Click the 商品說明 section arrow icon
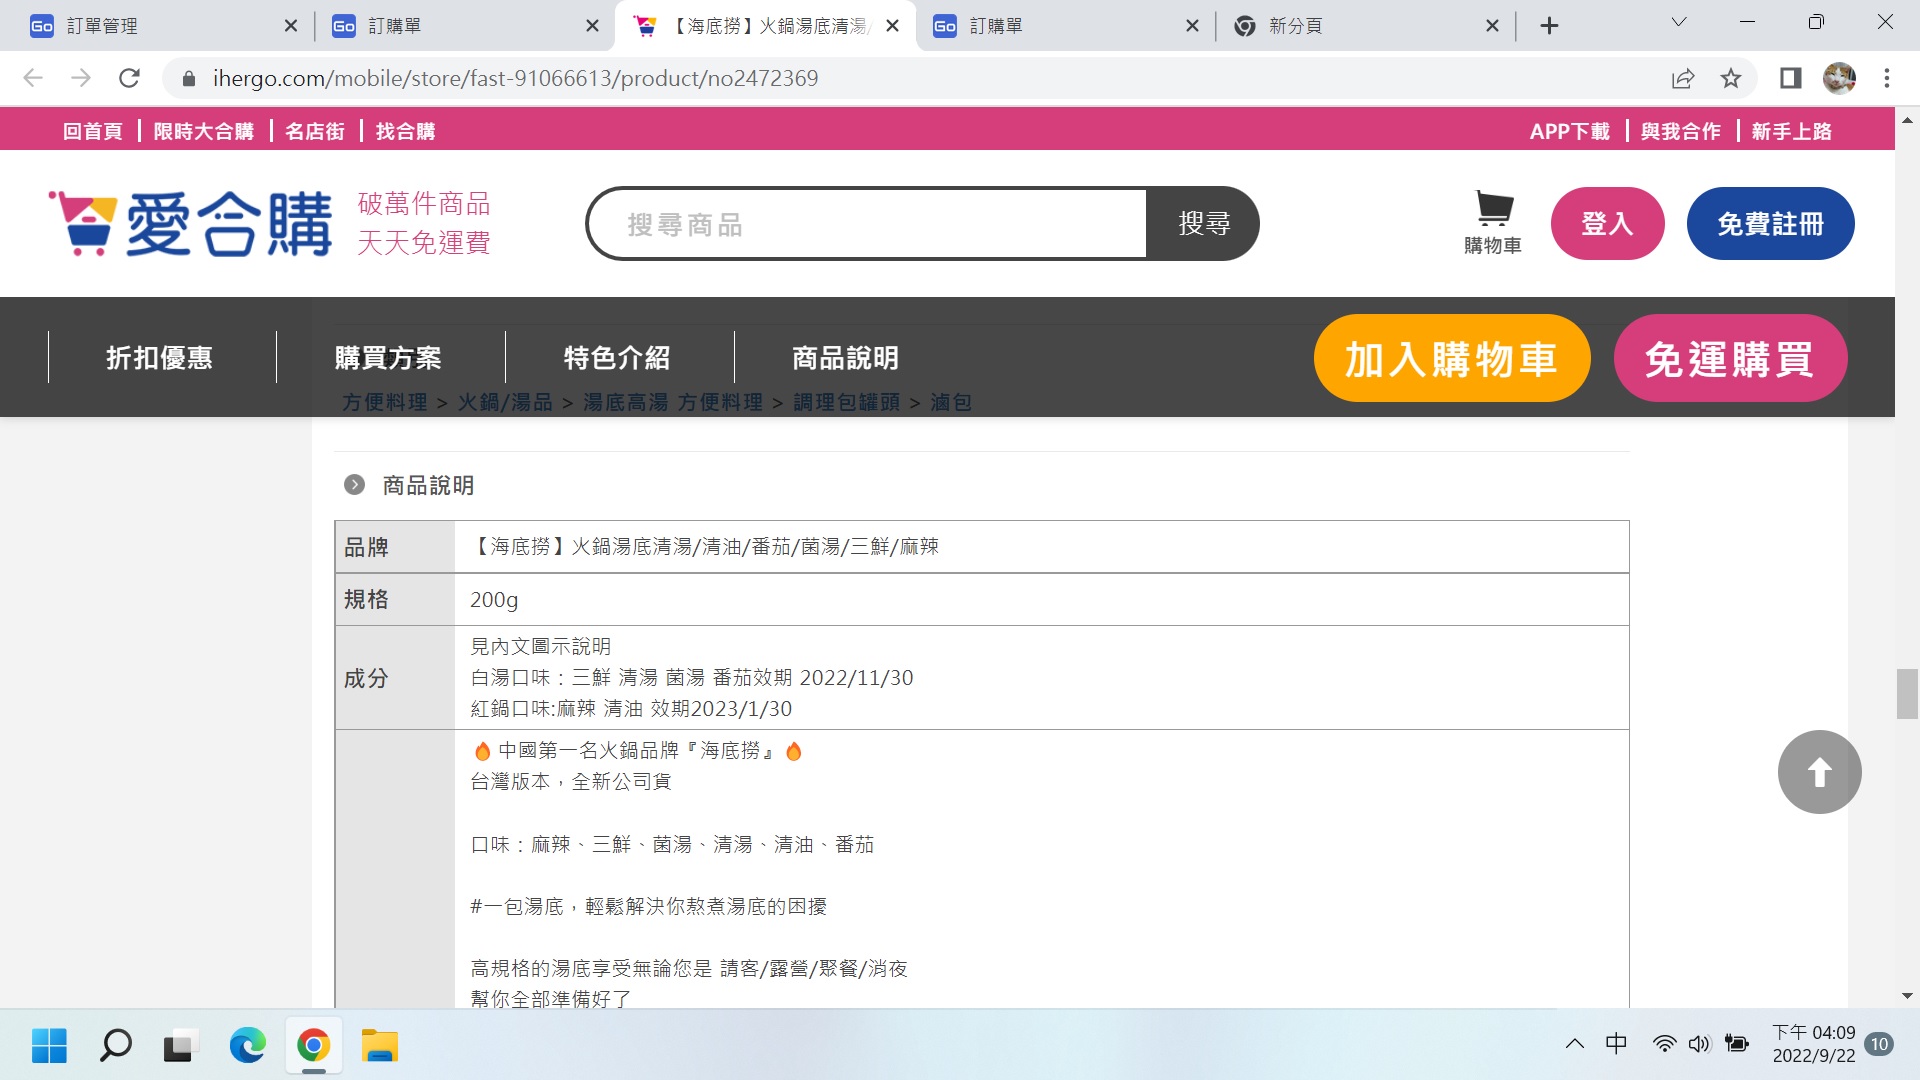 (354, 485)
